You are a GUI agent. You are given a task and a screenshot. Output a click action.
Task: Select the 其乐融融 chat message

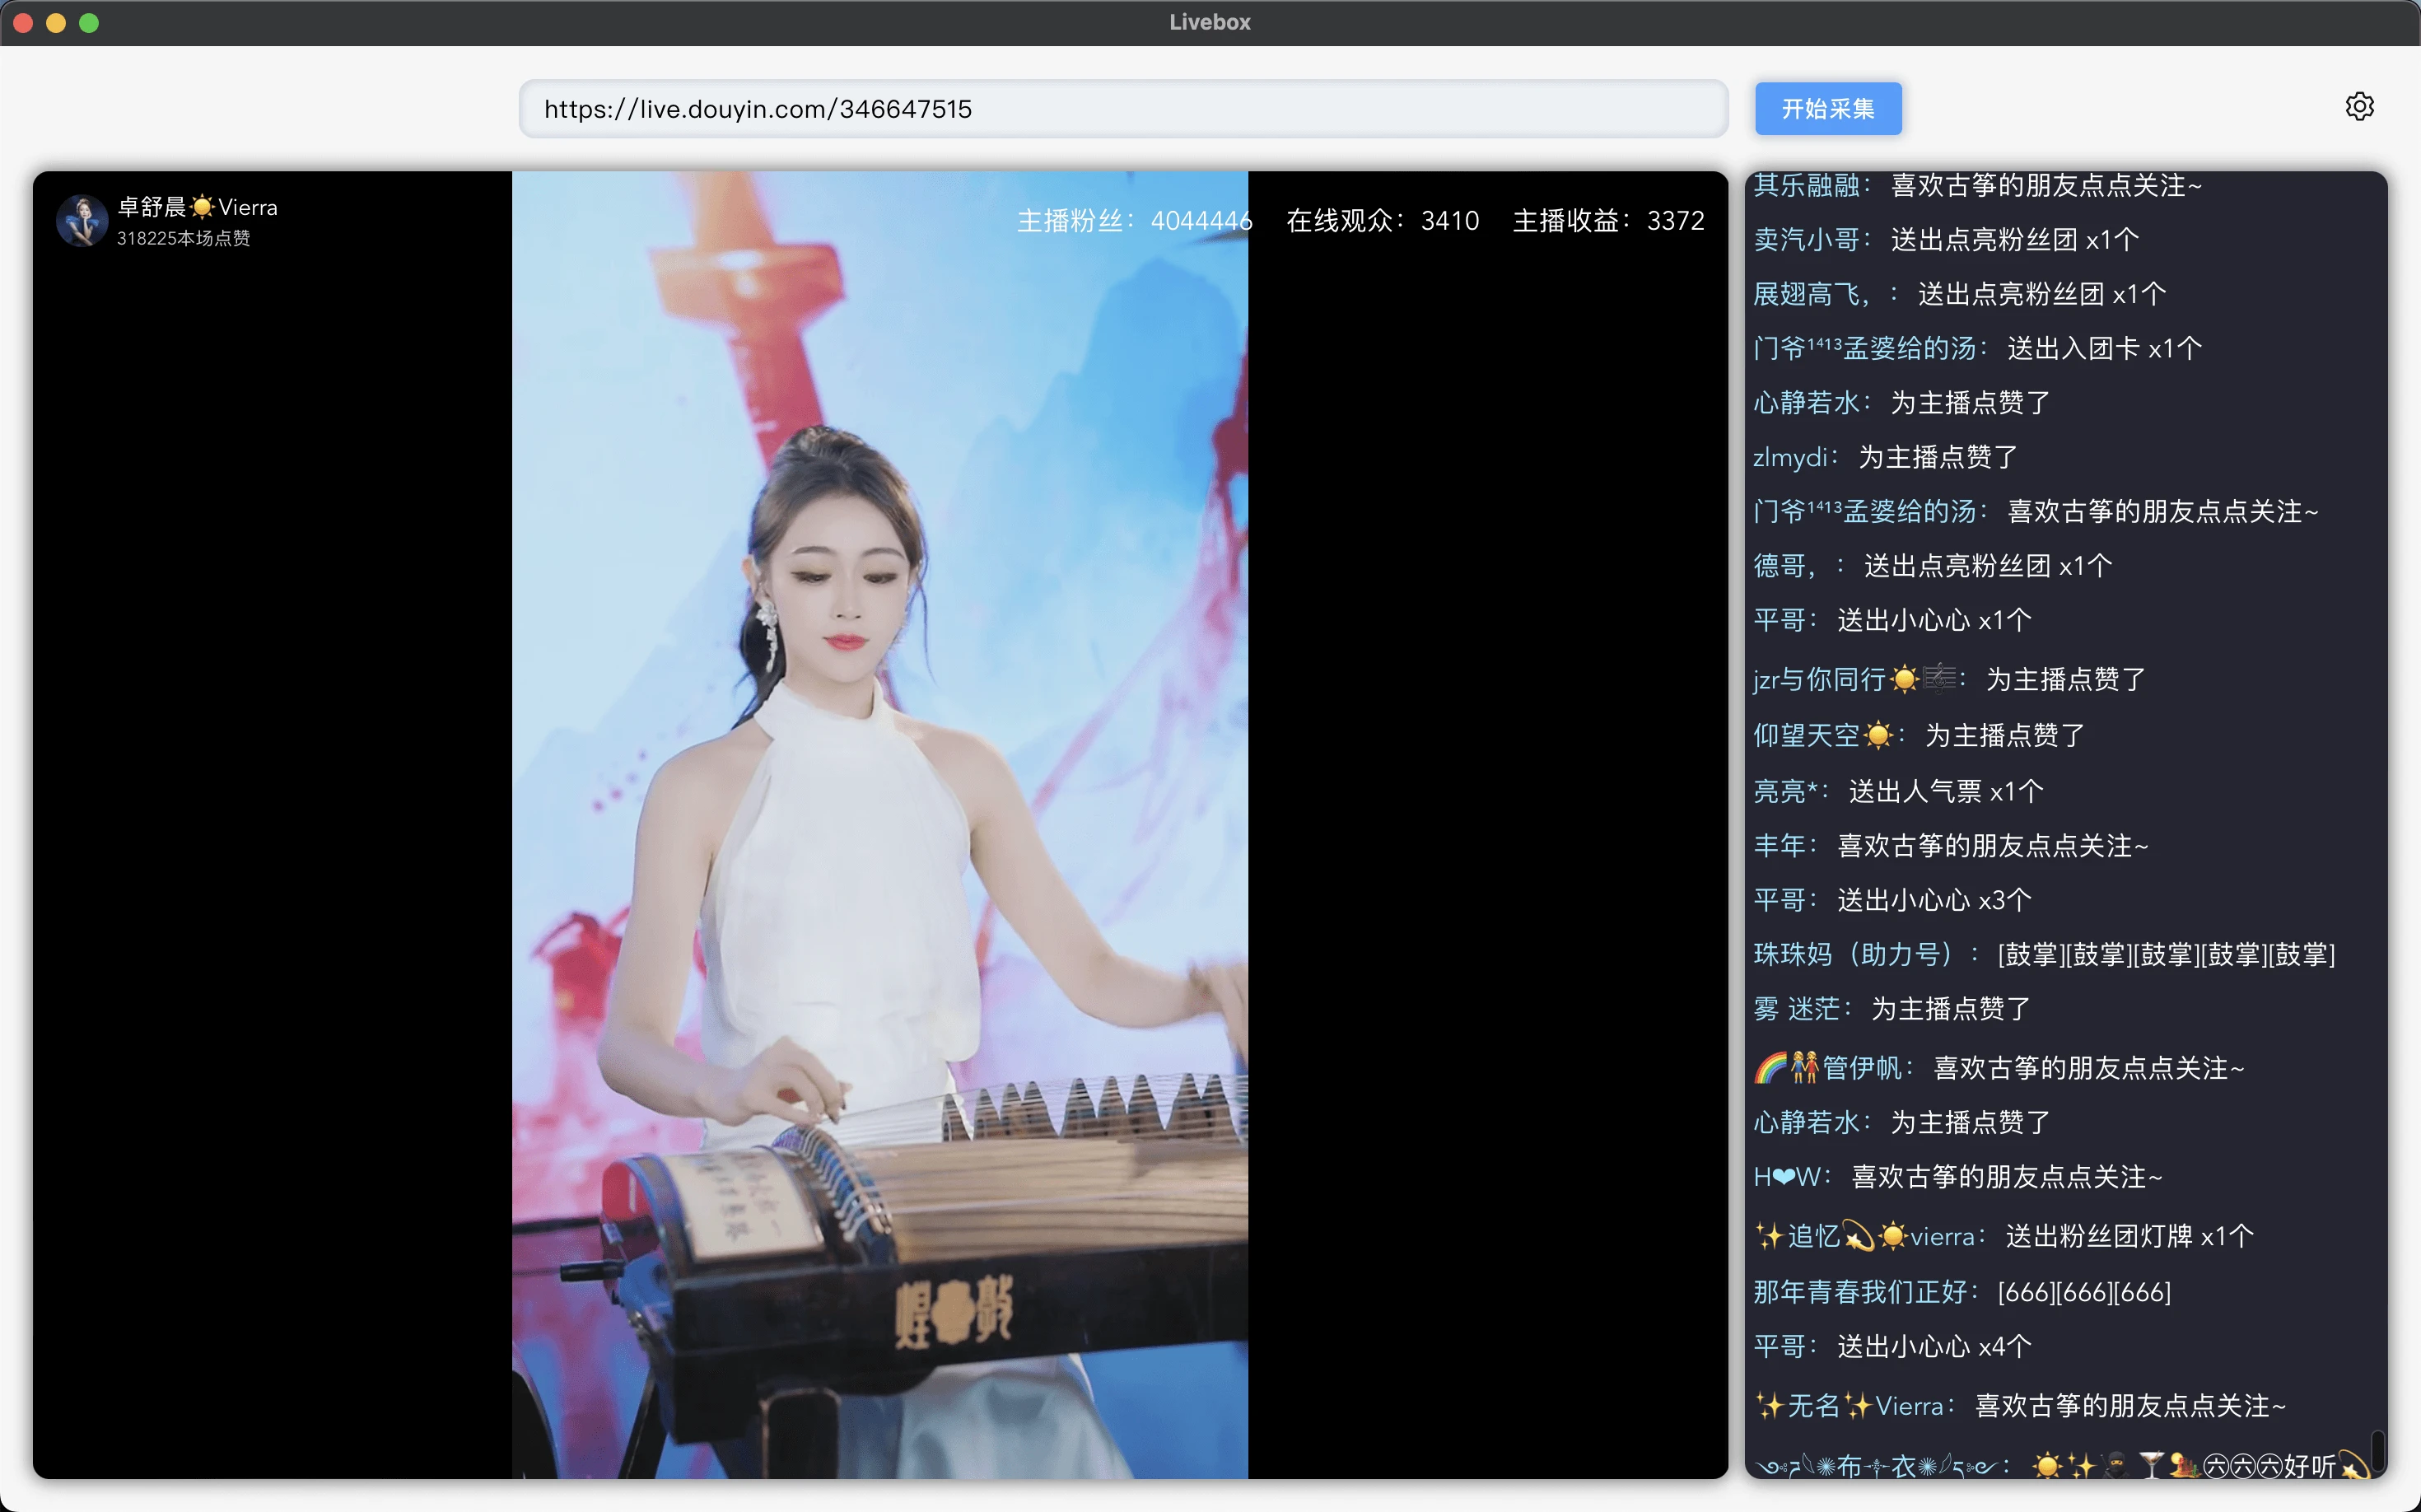(1977, 186)
